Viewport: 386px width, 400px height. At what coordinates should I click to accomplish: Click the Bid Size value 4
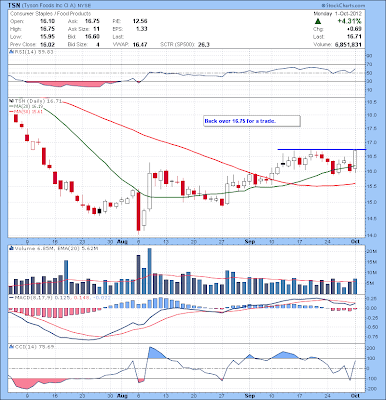point(98,44)
